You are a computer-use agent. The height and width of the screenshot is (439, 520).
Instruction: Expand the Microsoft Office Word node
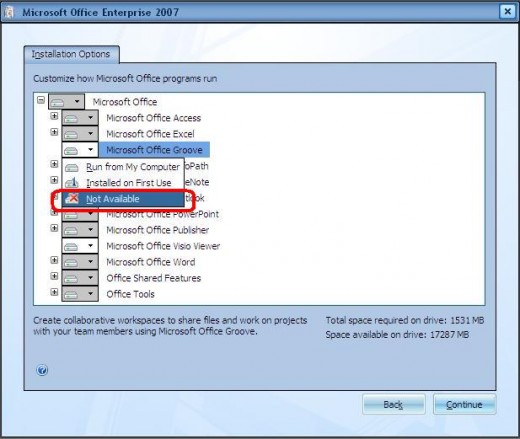pos(54,260)
